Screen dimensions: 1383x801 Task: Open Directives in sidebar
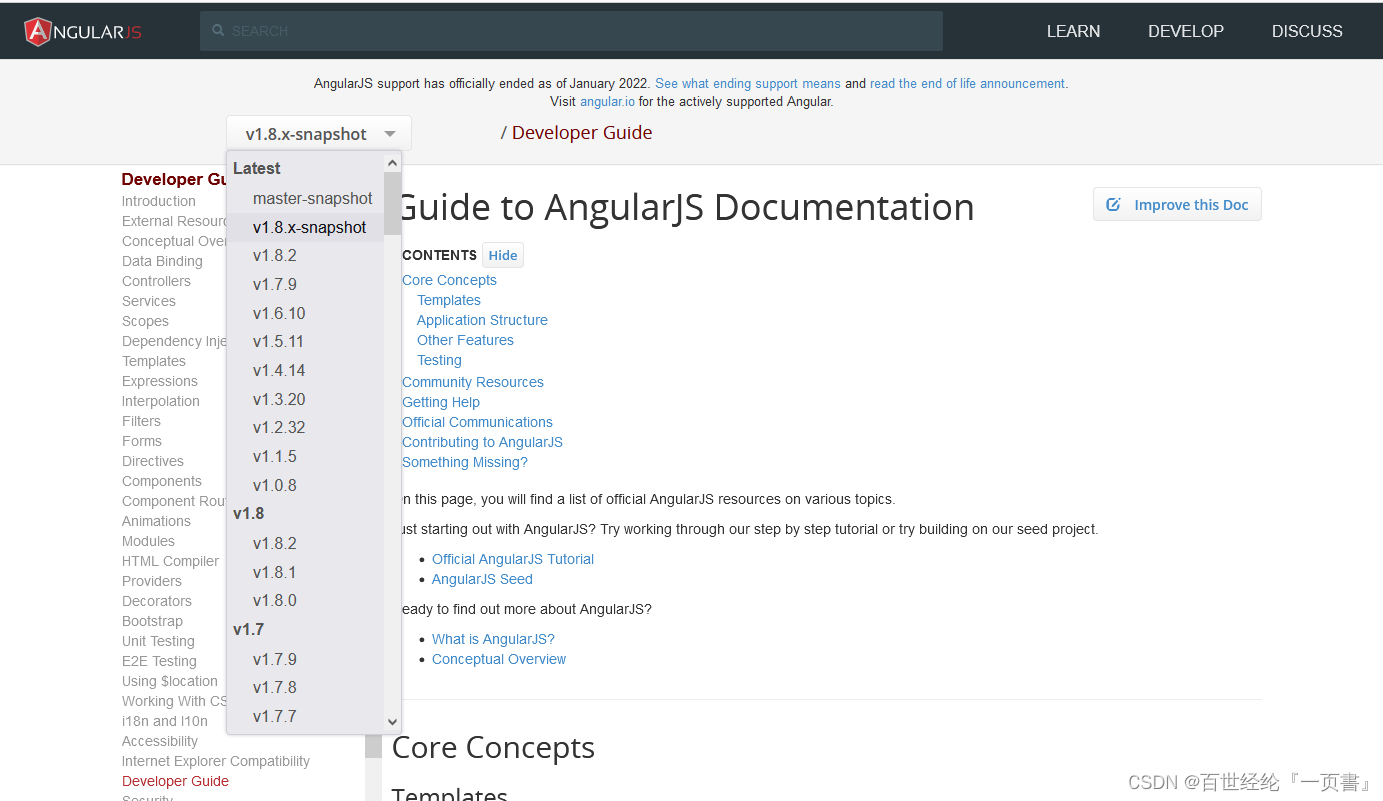(x=153, y=461)
